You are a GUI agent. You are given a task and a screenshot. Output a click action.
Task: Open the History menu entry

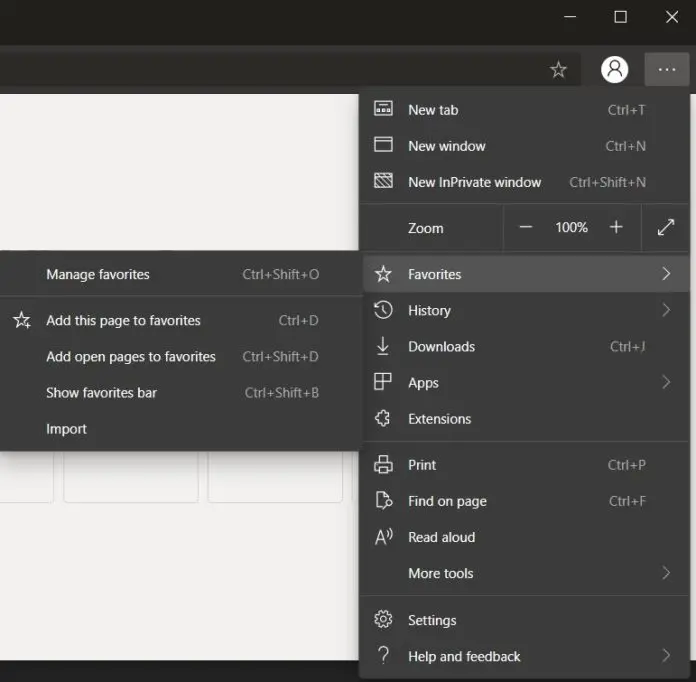[x=524, y=310]
